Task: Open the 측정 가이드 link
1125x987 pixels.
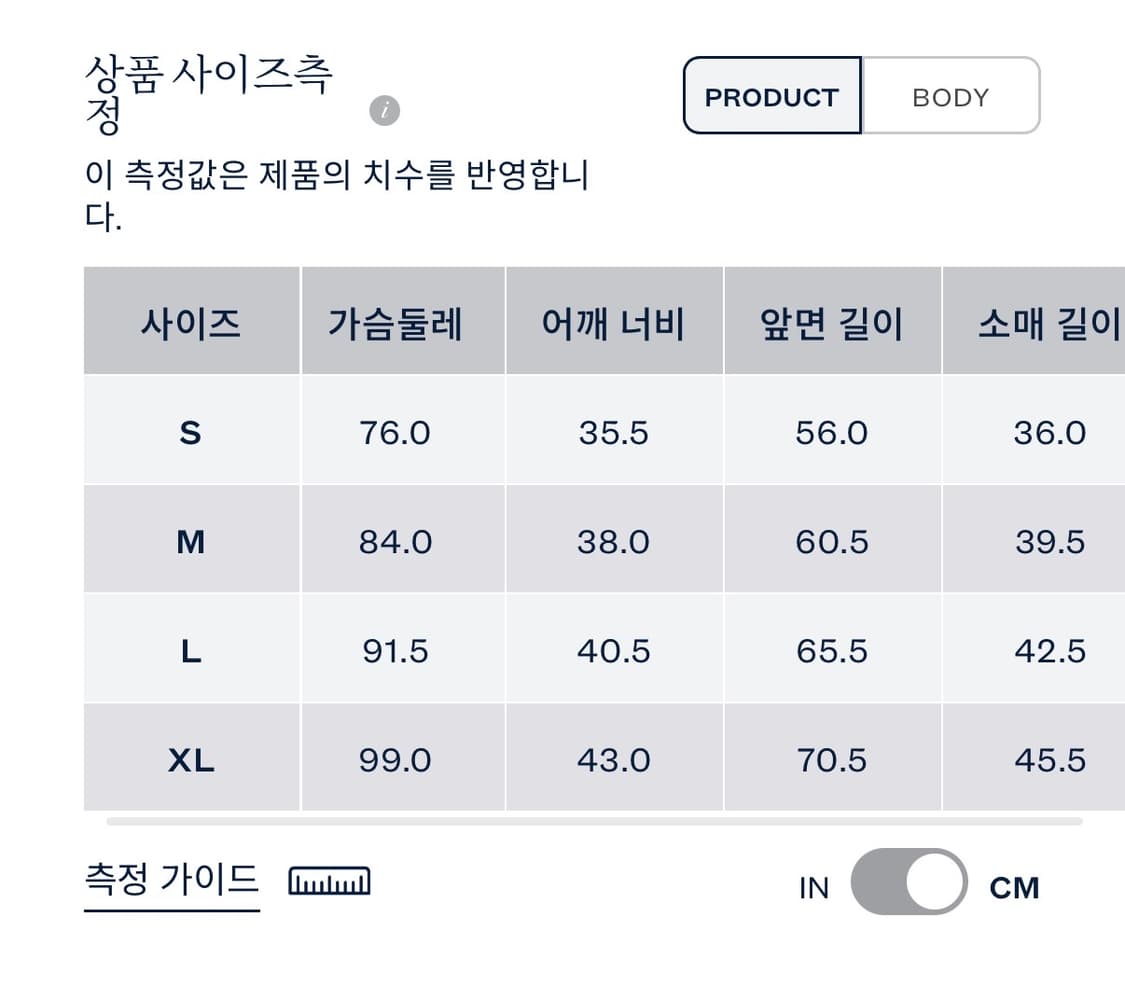Action: click(x=171, y=879)
